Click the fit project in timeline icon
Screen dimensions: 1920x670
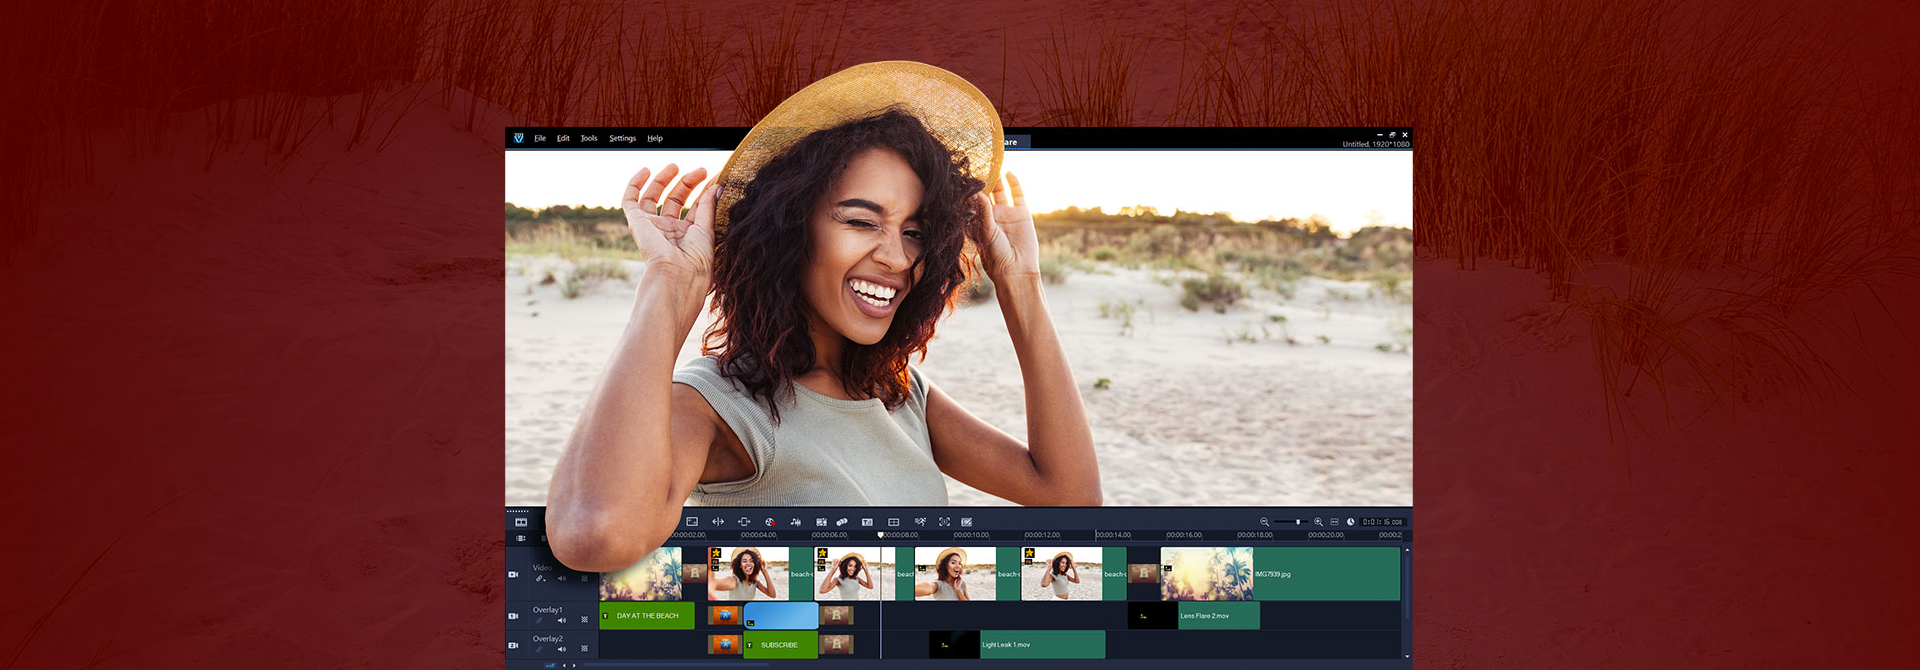(1334, 522)
